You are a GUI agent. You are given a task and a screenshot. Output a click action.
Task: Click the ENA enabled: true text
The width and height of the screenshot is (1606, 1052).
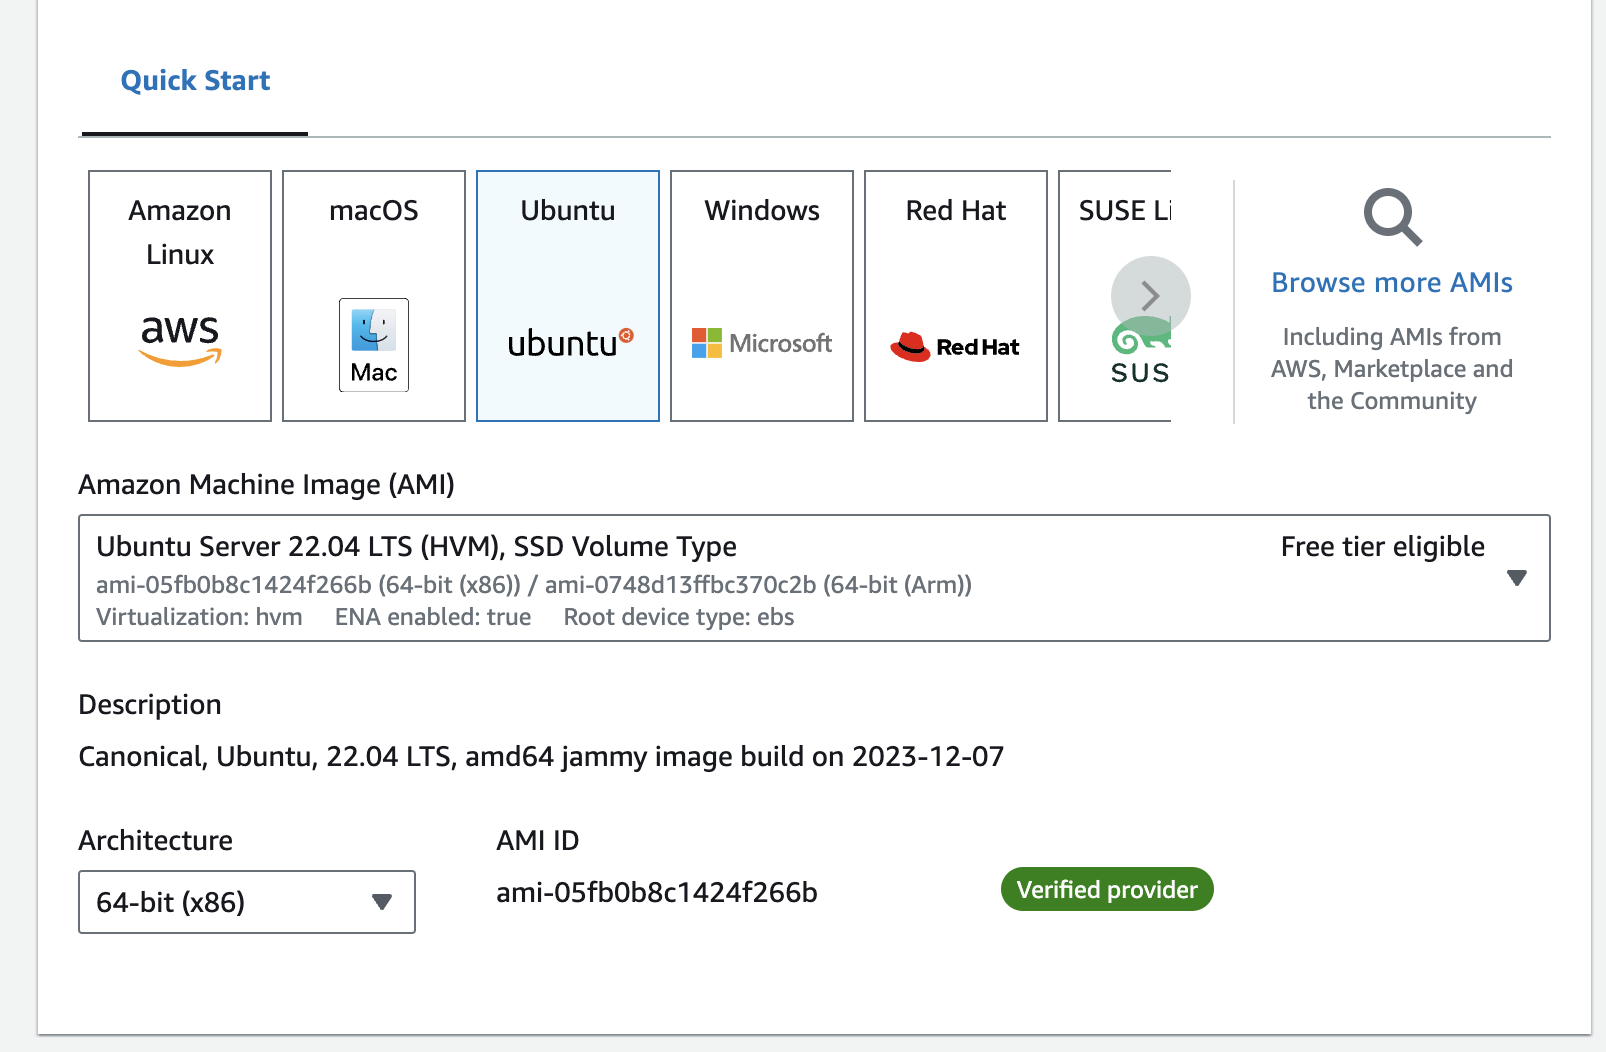[433, 617]
